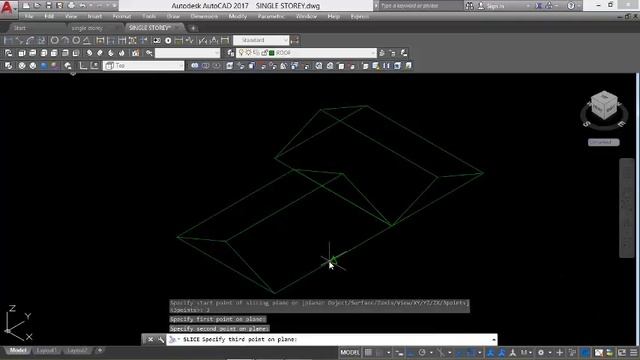Select the Union solid editing icon
This screenshot has width=640, height=360.
click(195, 66)
